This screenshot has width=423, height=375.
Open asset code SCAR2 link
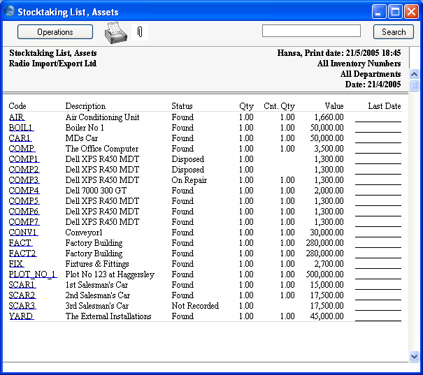pos(22,295)
